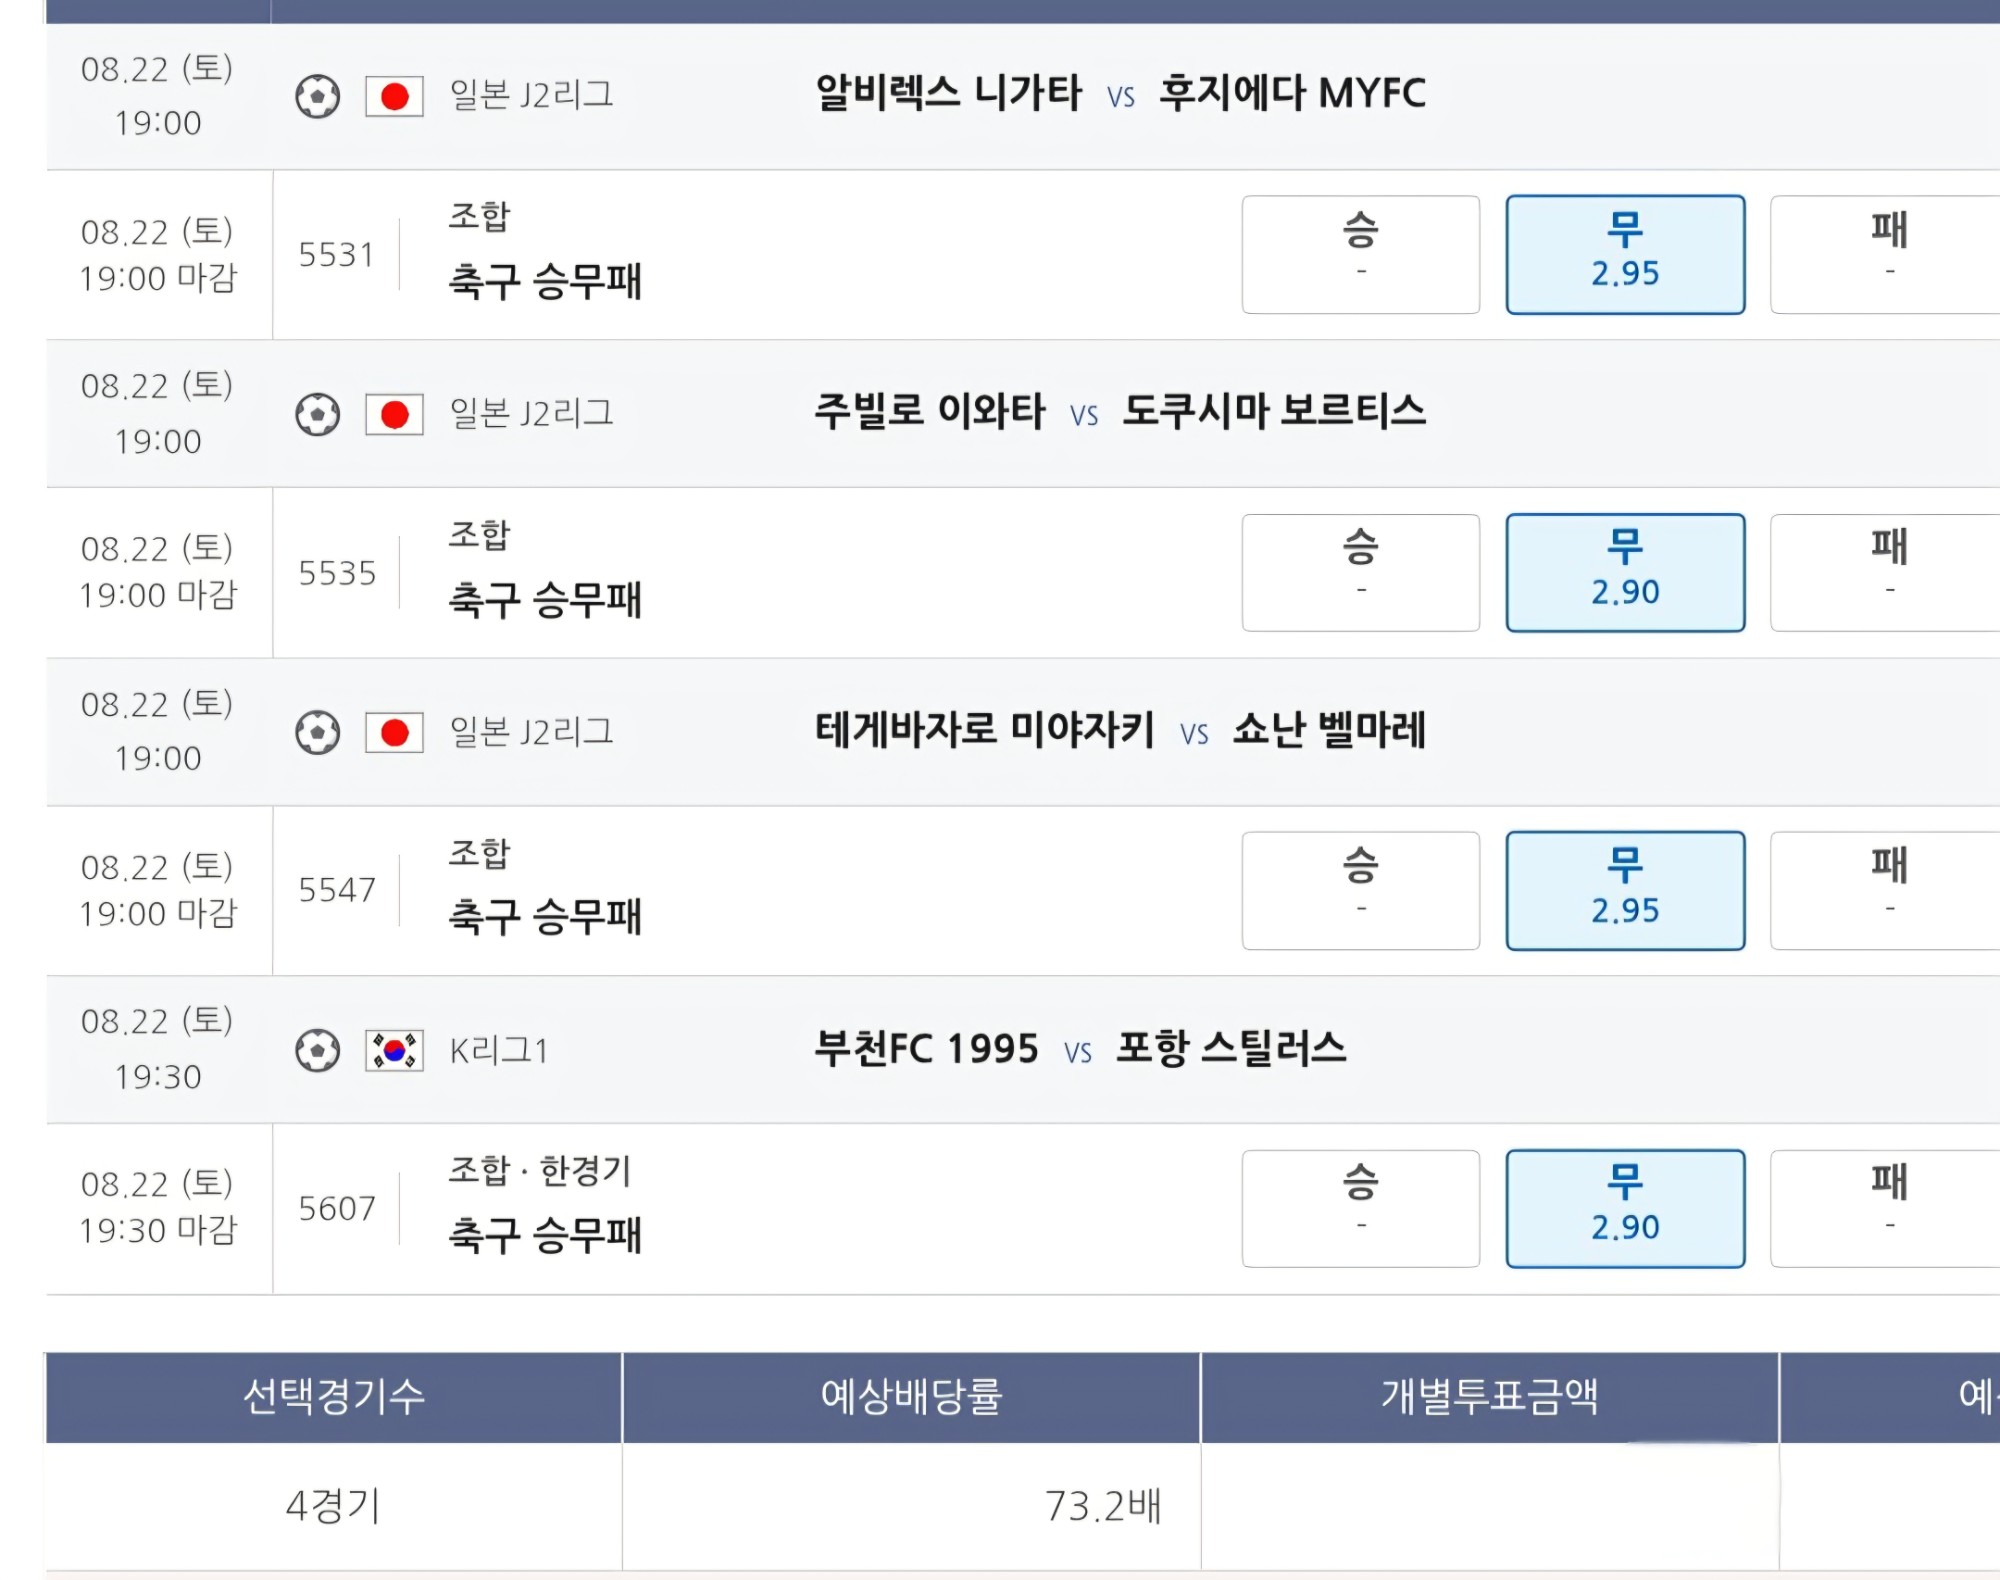Click the 예상배당률 column header
This screenshot has width=2000, height=1580.
click(911, 1397)
